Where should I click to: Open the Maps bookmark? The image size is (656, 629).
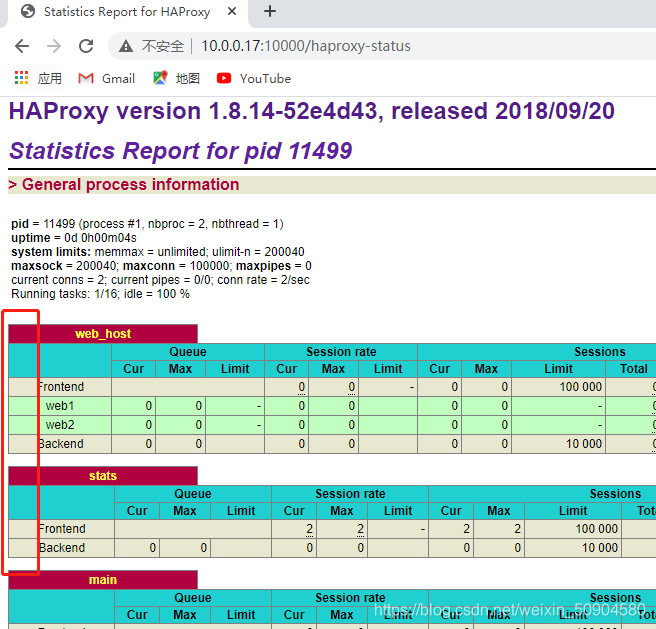tap(176, 78)
